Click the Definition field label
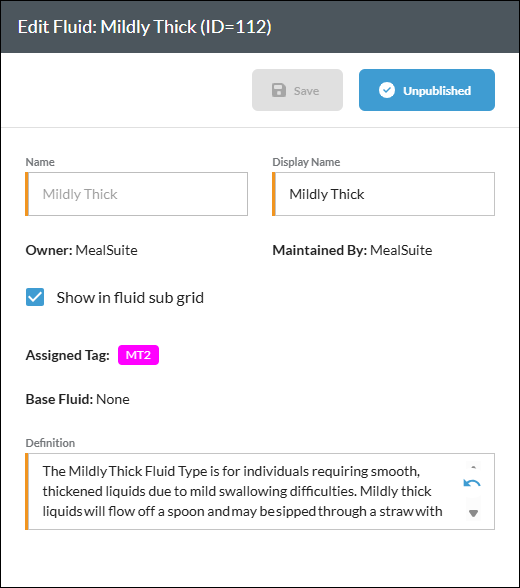Viewport: 520px width, 588px height. [50, 443]
